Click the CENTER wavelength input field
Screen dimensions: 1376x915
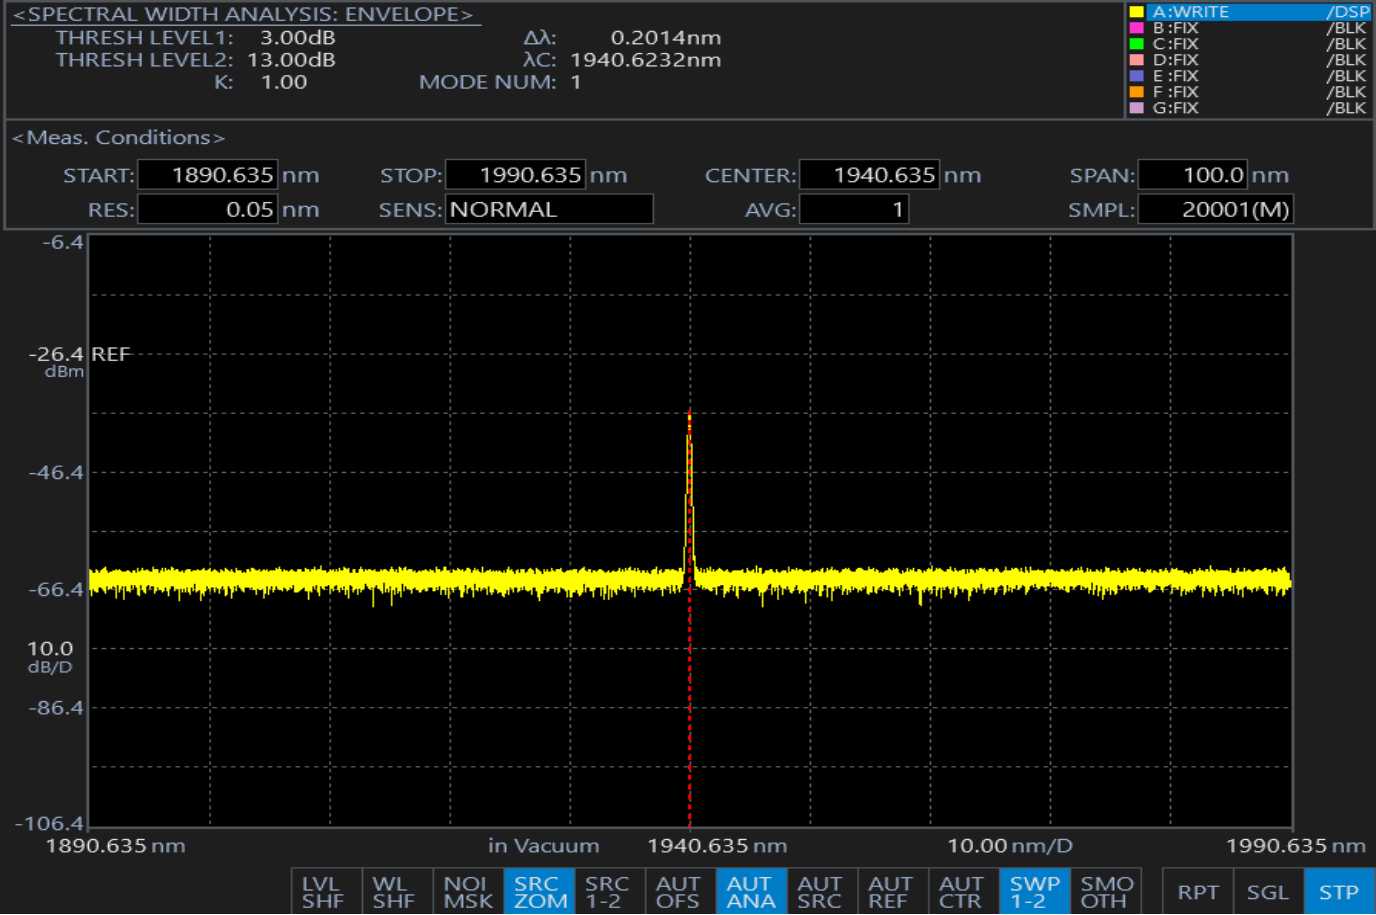click(869, 175)
